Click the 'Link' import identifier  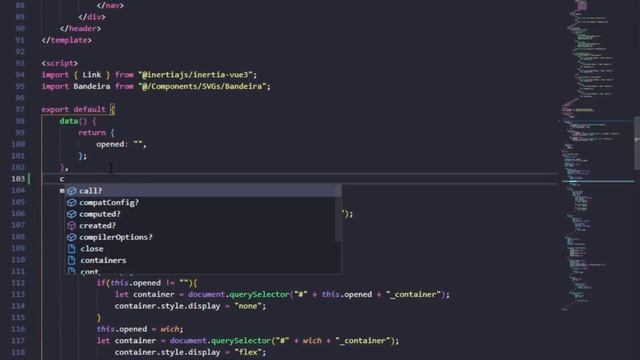[x=92, y=75]
